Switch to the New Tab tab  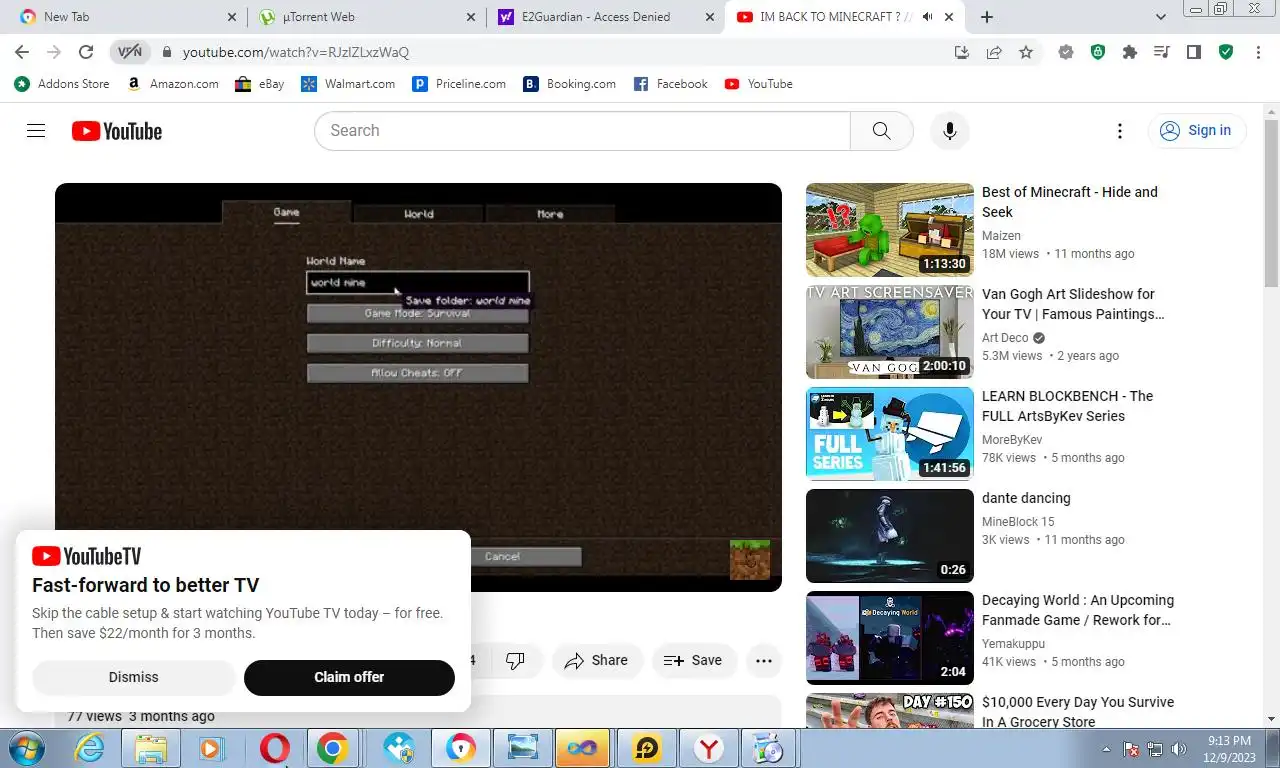[124, 17]
